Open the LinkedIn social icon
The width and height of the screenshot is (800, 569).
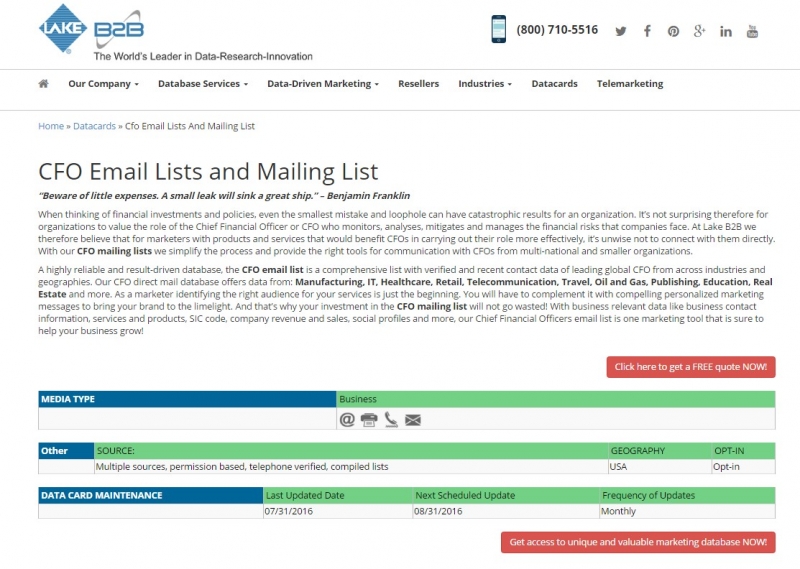[x=726, y=32]
